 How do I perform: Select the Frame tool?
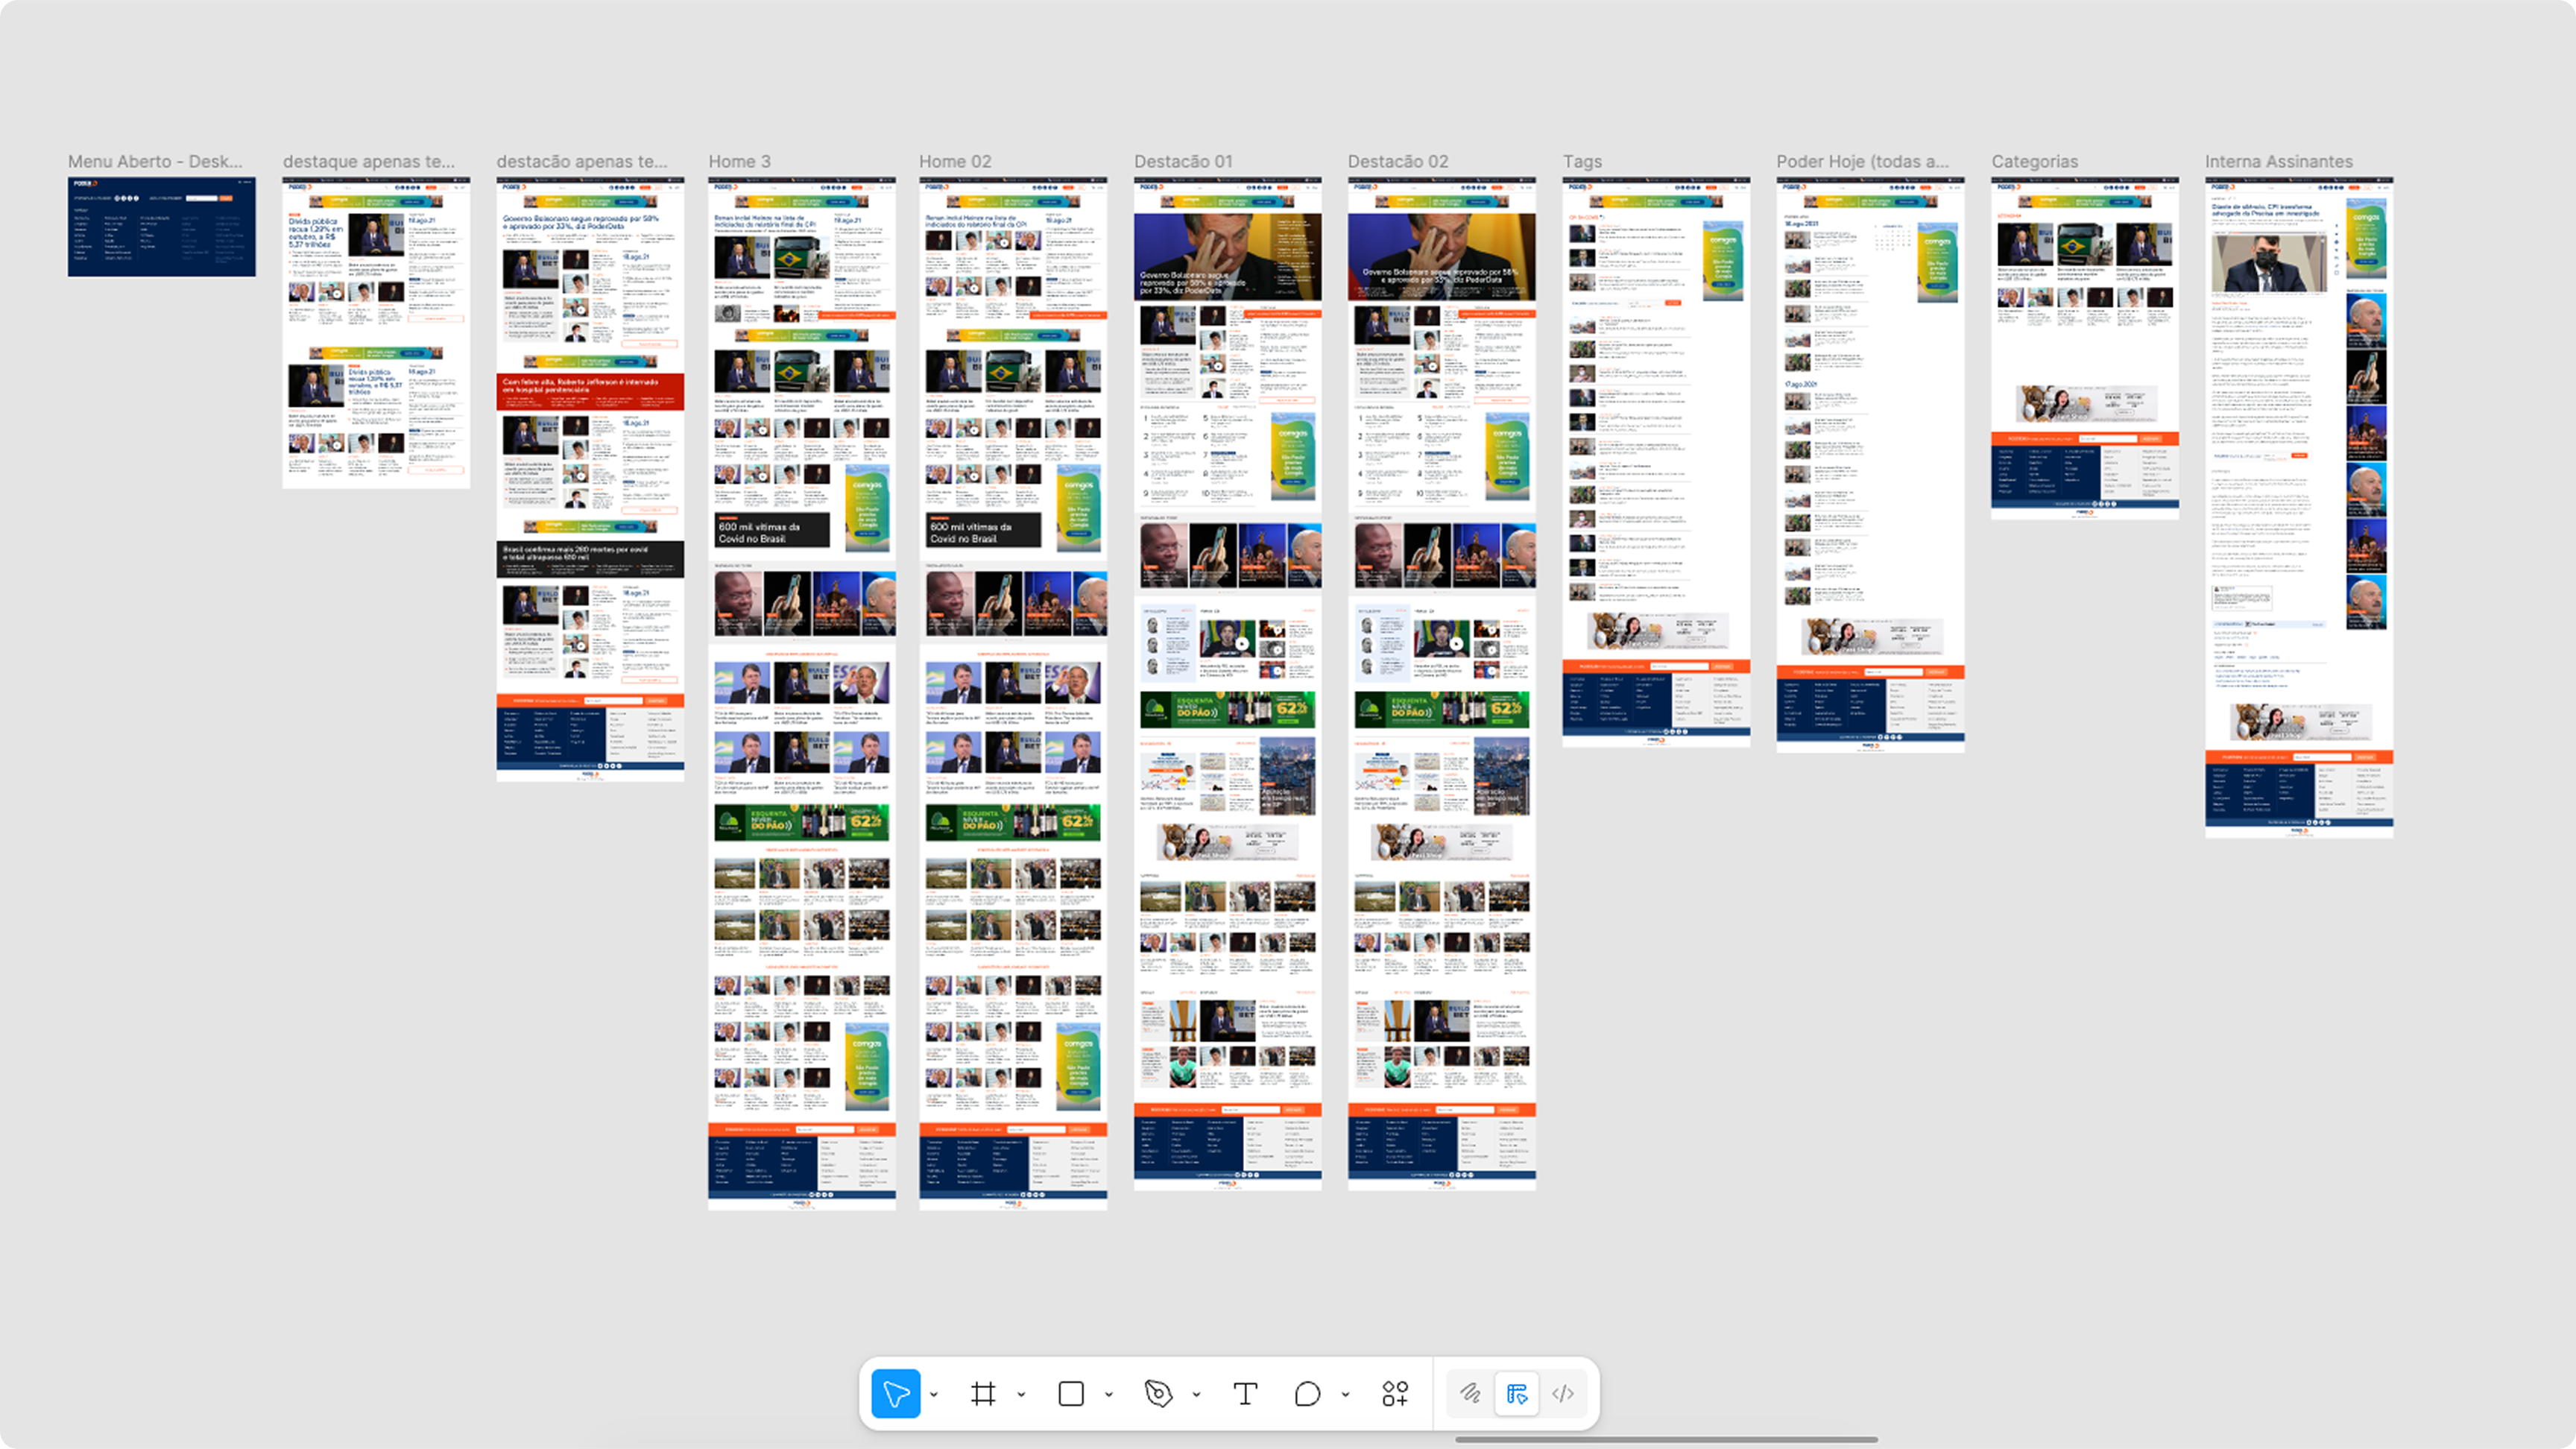[983, 1393]
